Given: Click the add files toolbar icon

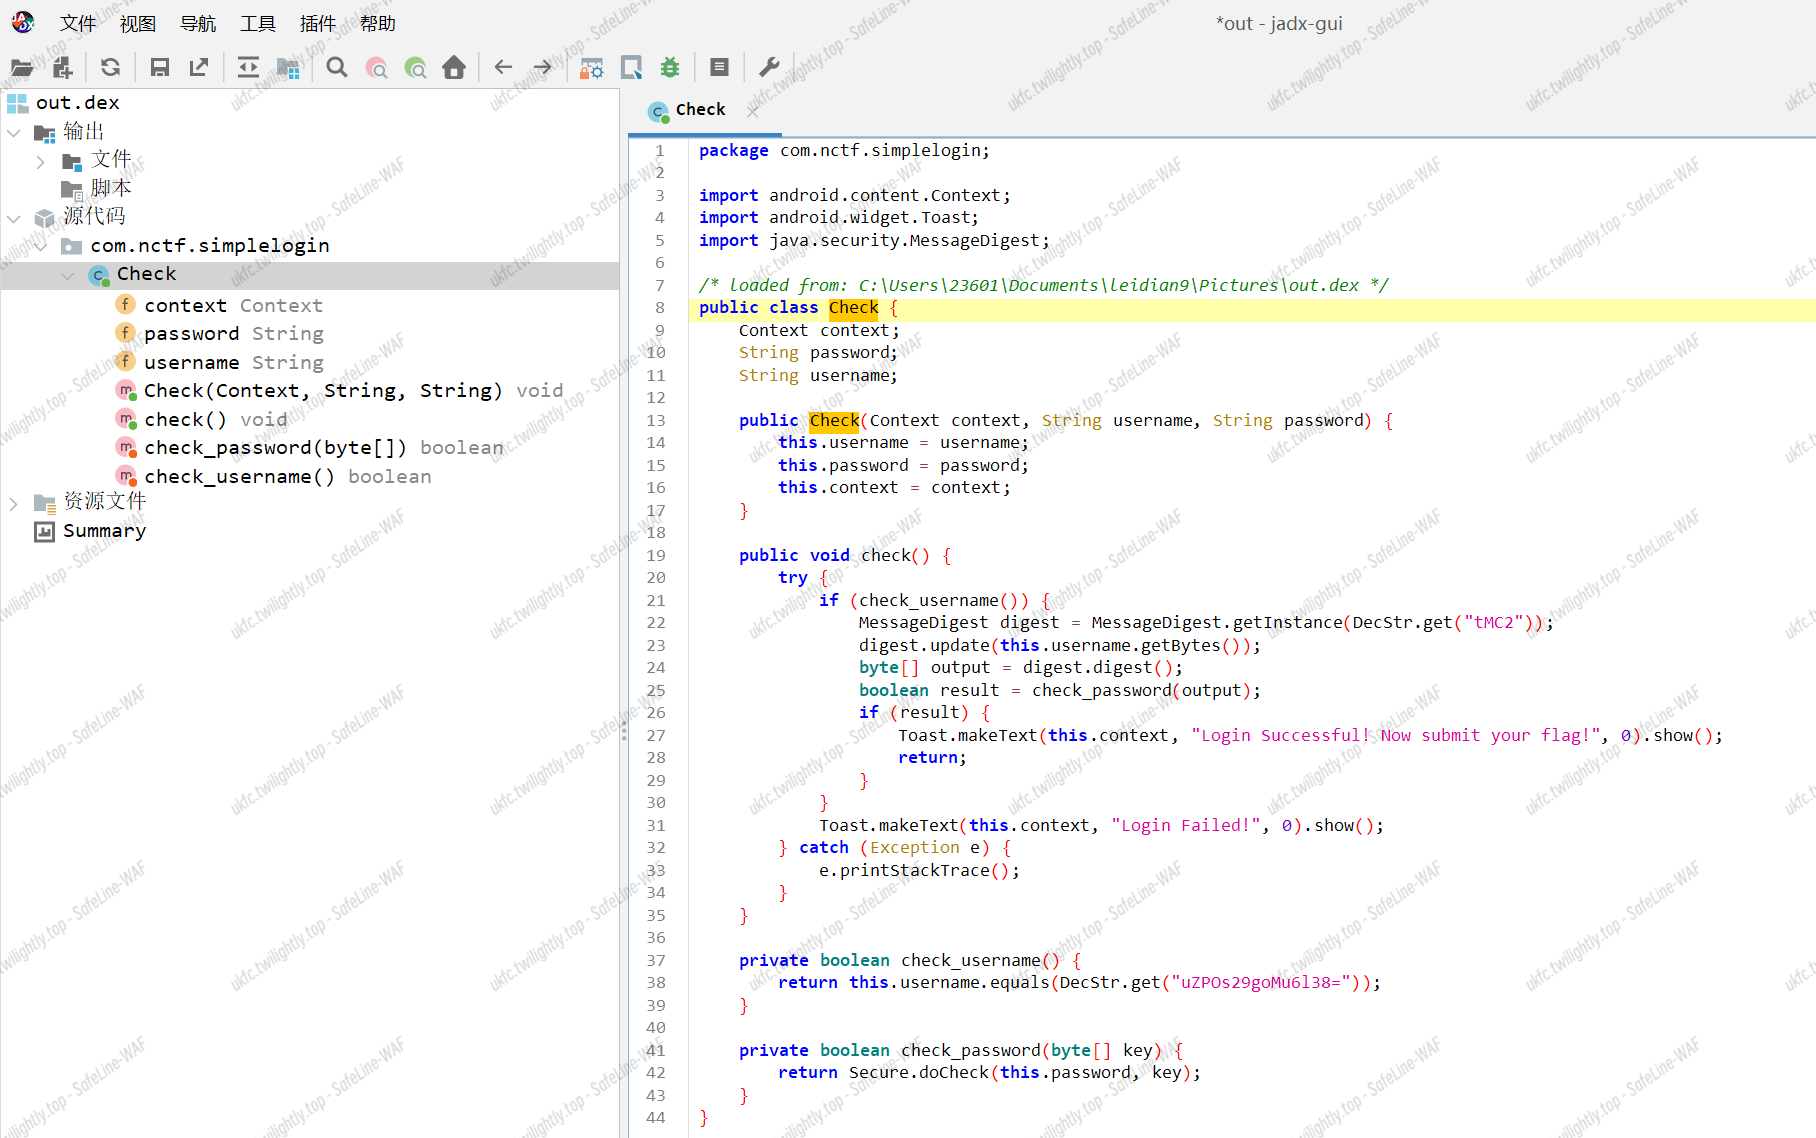Looking at the screenshot, I should coord(62,68).
